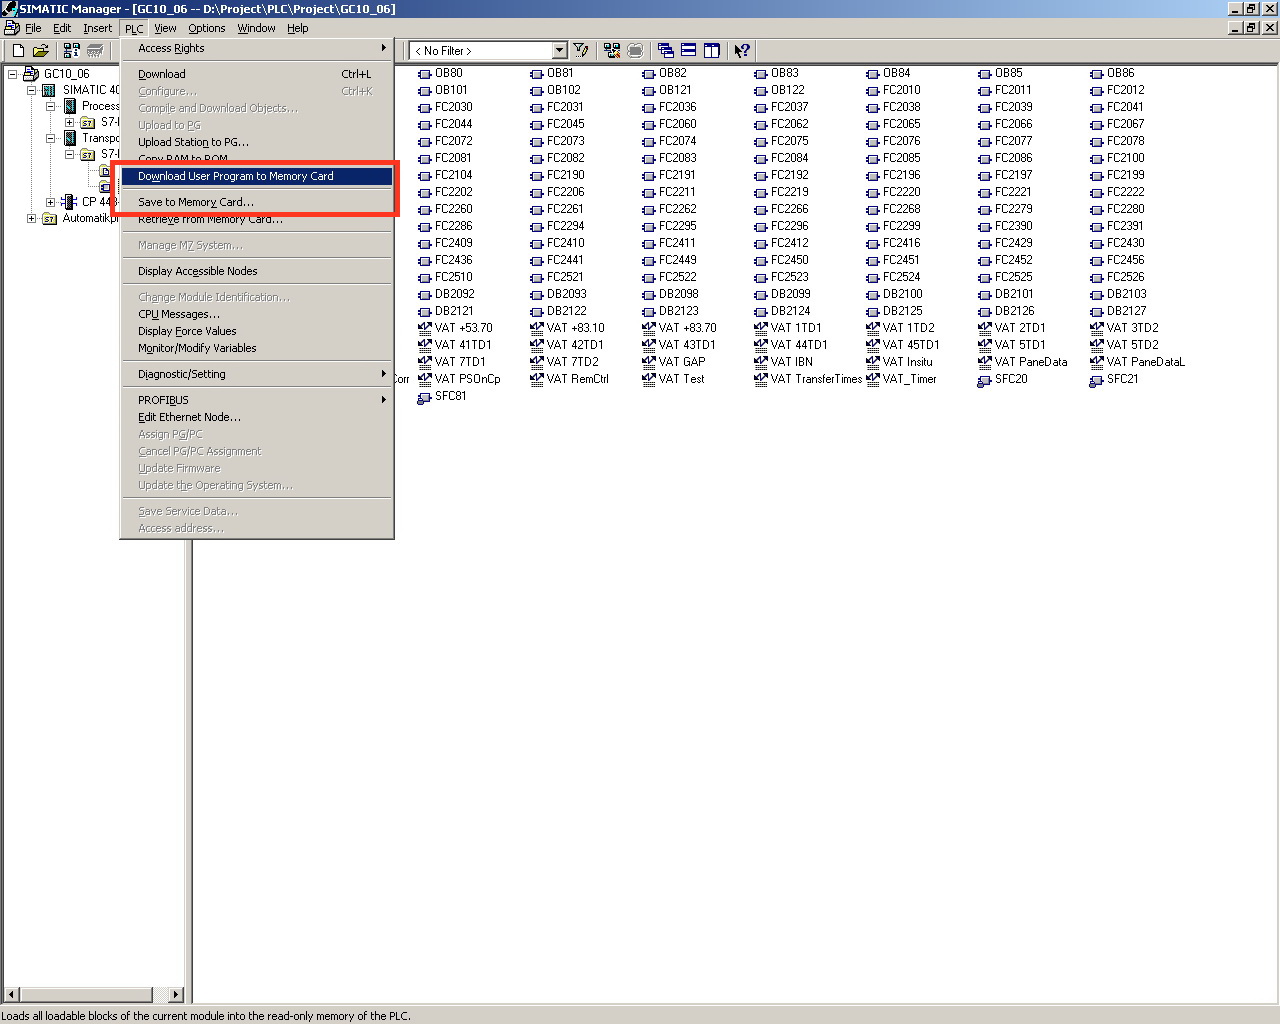The image size is (1280, 1024).
Task: Open the Insert menu
Action: click(x=97, y=28)
